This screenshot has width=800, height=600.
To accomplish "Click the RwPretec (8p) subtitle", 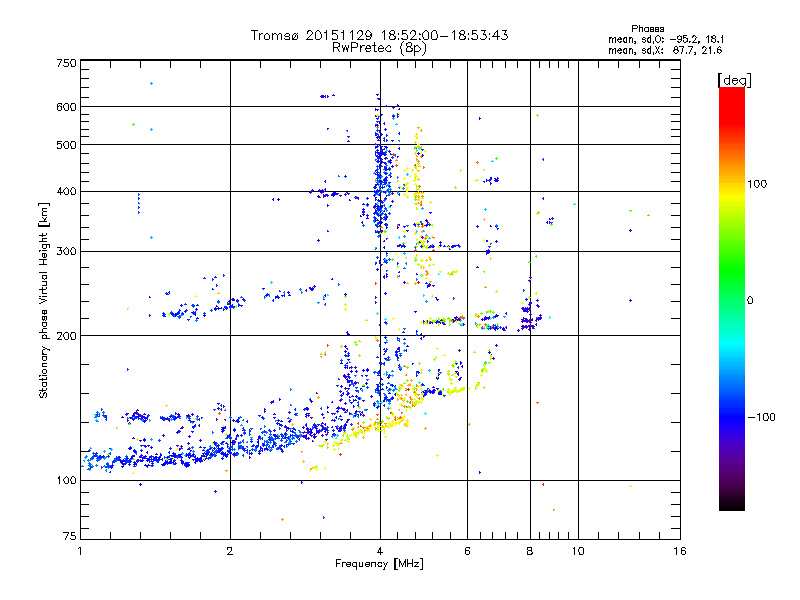I will coord(380,47).
